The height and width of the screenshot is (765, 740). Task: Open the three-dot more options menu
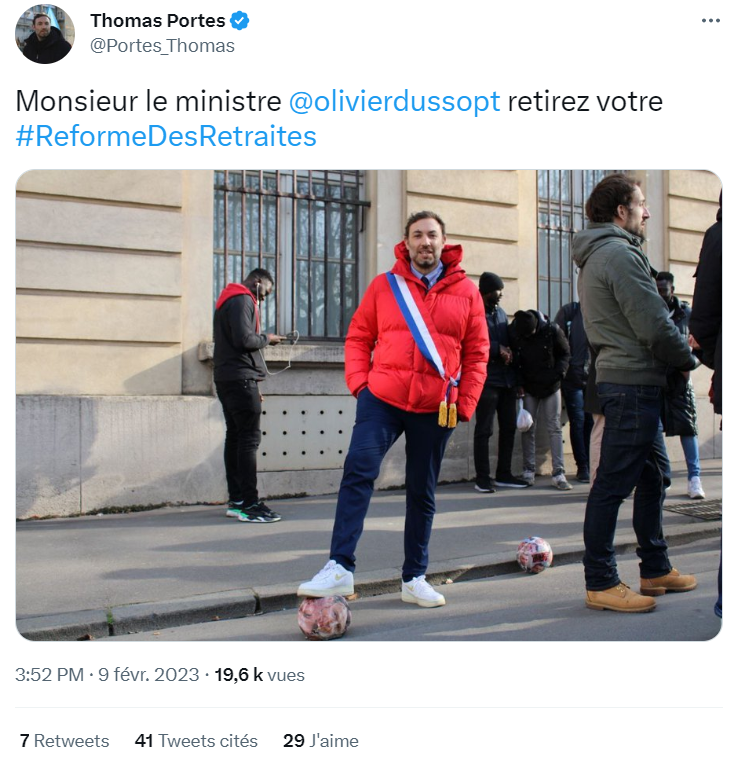point(710,20)
